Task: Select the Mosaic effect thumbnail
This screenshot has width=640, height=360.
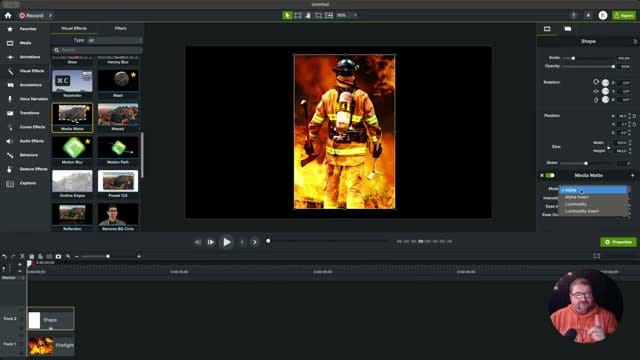Action: [118, 114]
